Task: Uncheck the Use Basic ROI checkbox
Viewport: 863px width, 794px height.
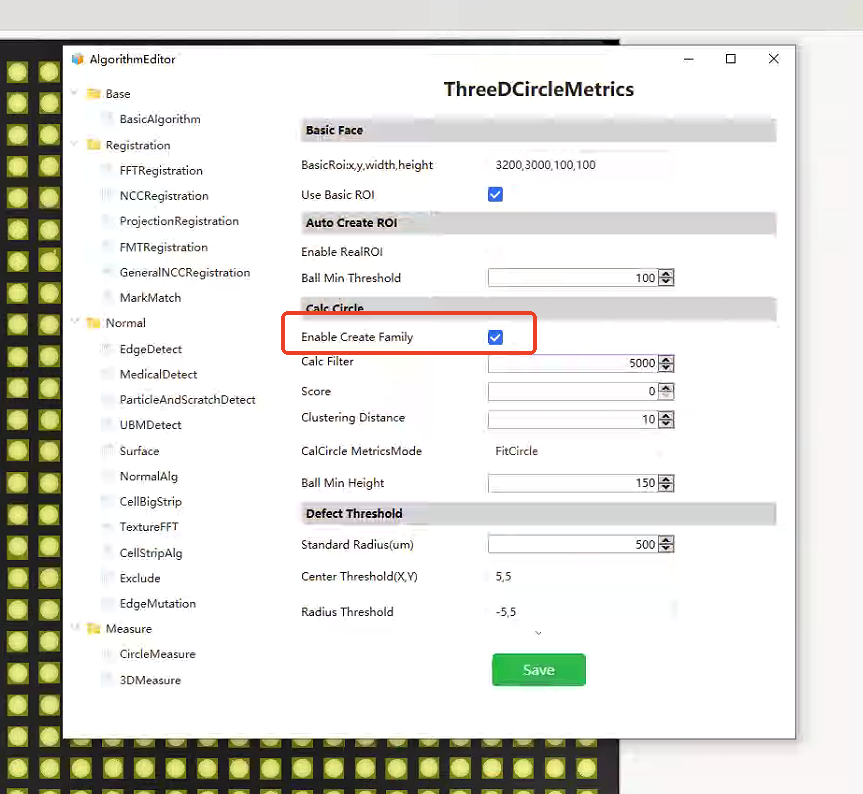Action: pyautogui.click(x=495, y=194)
